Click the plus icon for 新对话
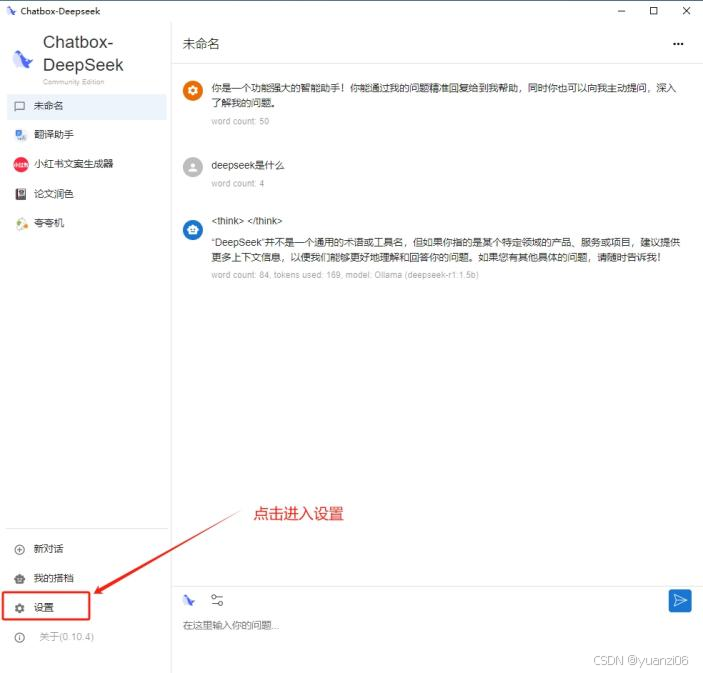 [x=20, y=549]
